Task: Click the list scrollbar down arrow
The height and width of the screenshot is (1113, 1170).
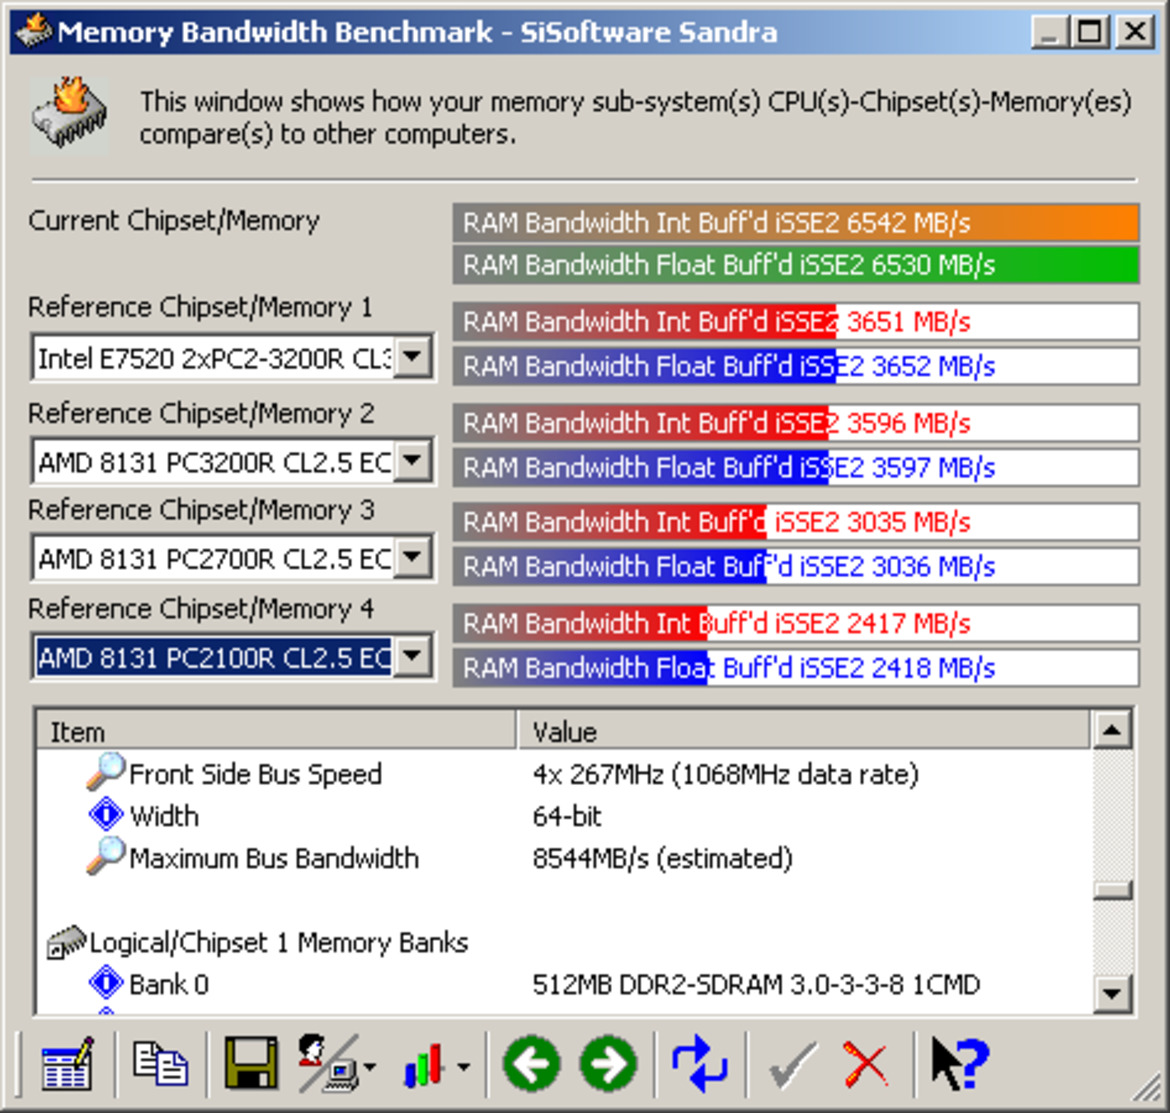Action: pyautogui.click(x=1113, y=994)
